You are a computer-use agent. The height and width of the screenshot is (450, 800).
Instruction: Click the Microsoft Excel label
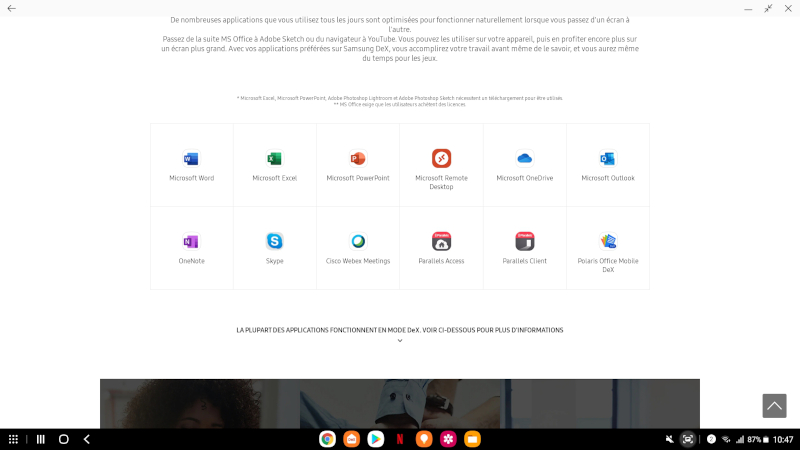274,178
